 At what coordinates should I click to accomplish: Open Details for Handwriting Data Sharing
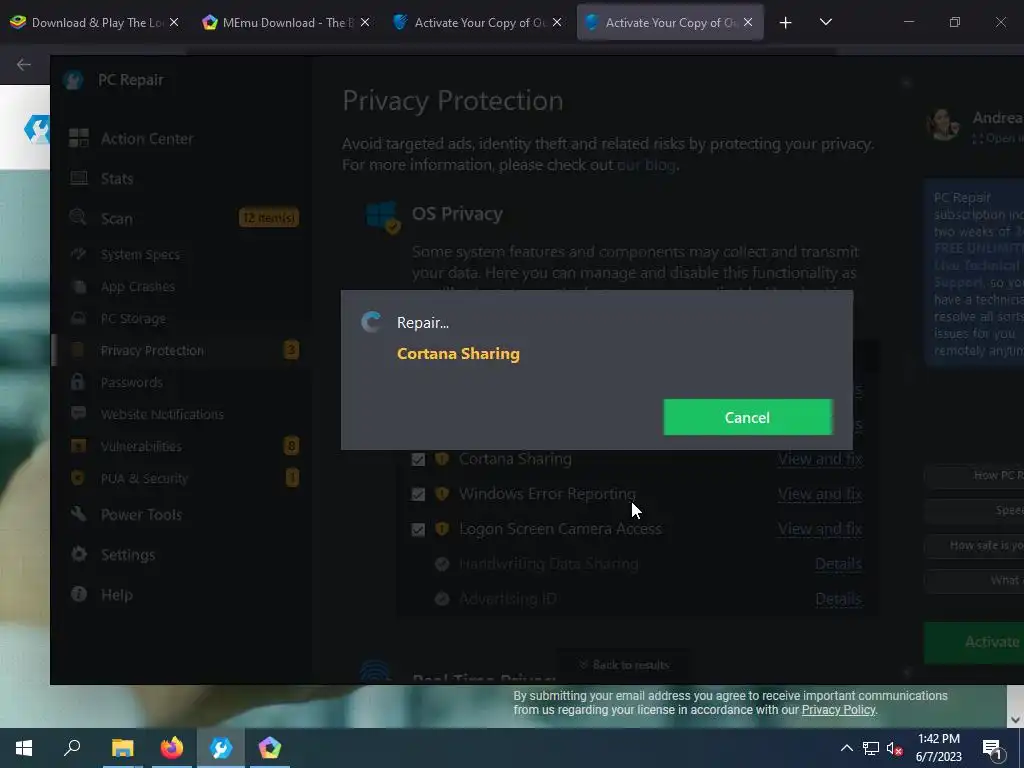click(839, 564)
